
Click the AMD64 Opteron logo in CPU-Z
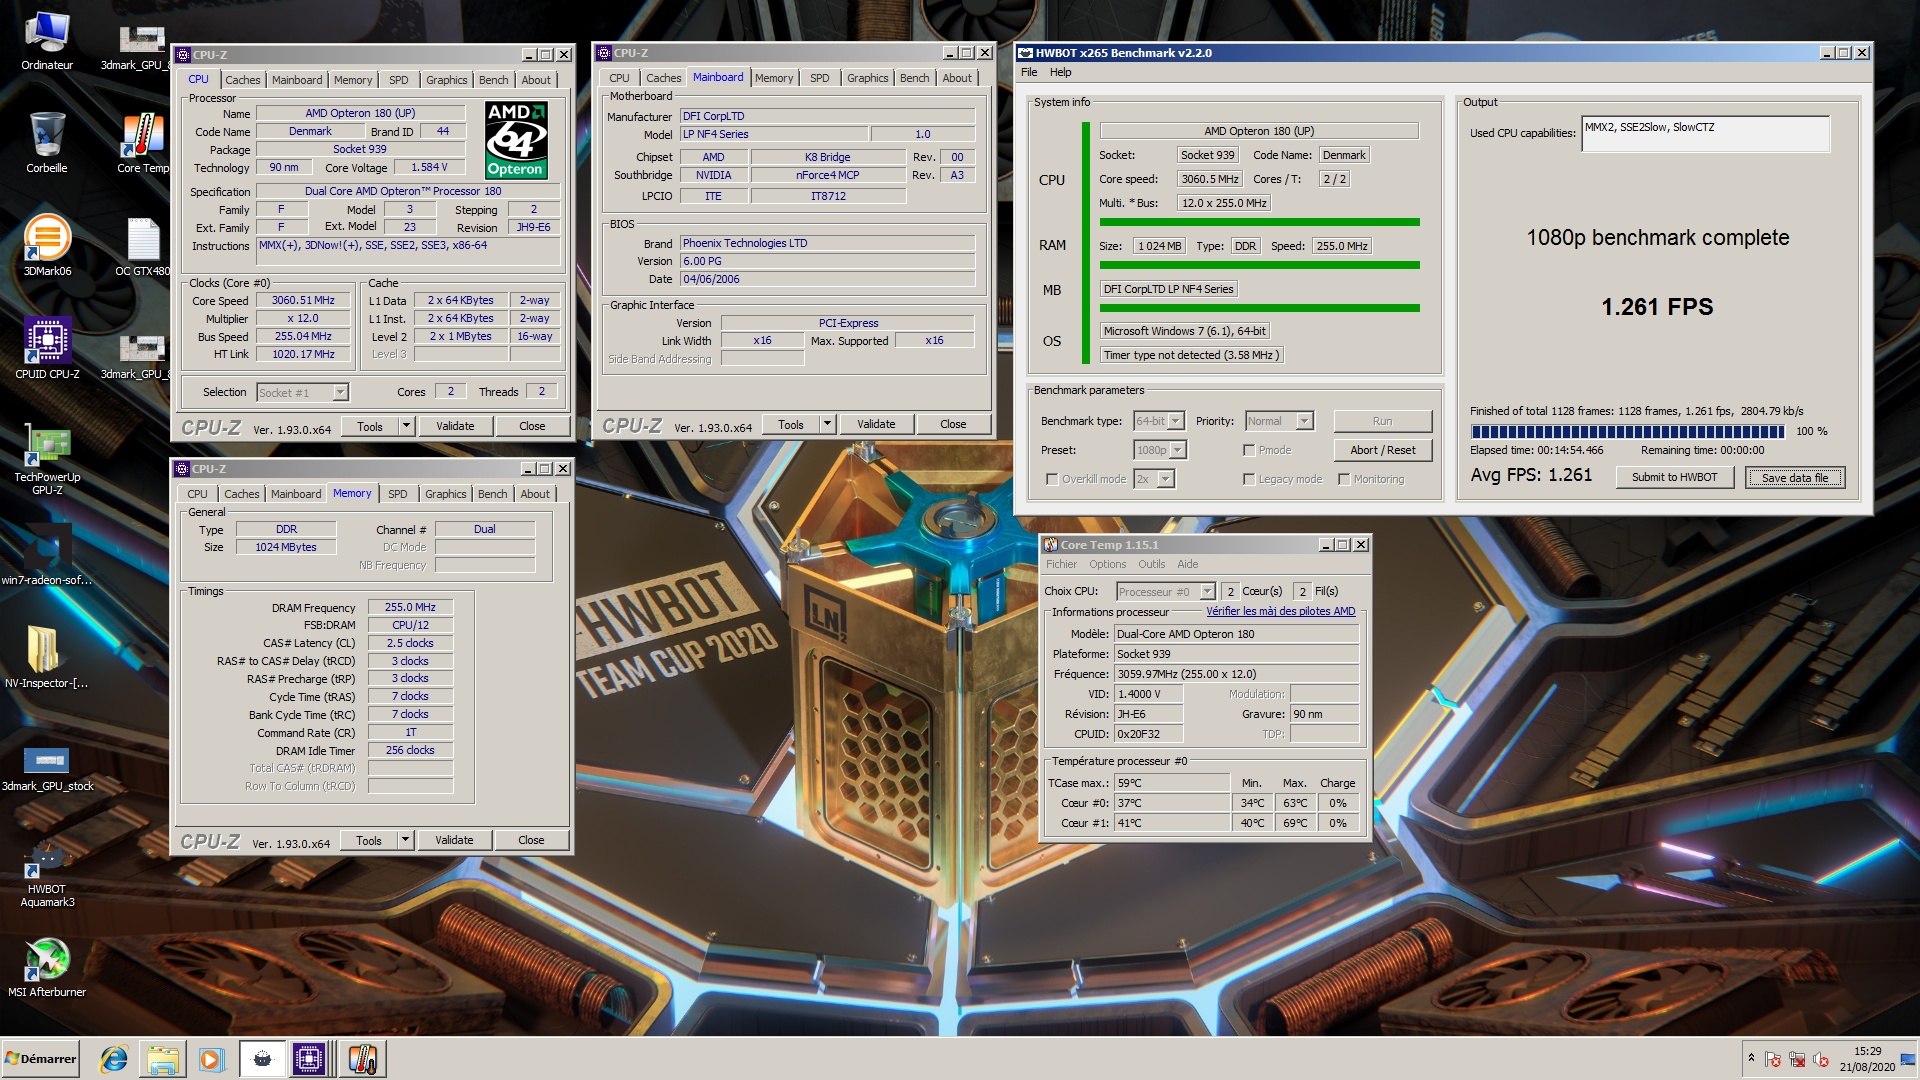516,140
